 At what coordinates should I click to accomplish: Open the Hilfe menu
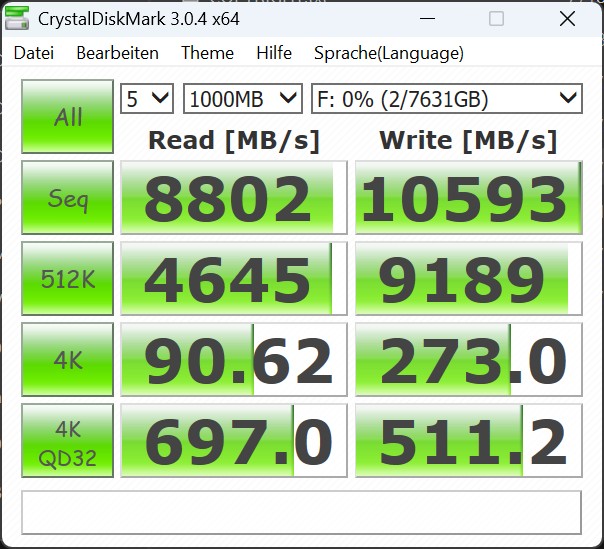(274, 53)
